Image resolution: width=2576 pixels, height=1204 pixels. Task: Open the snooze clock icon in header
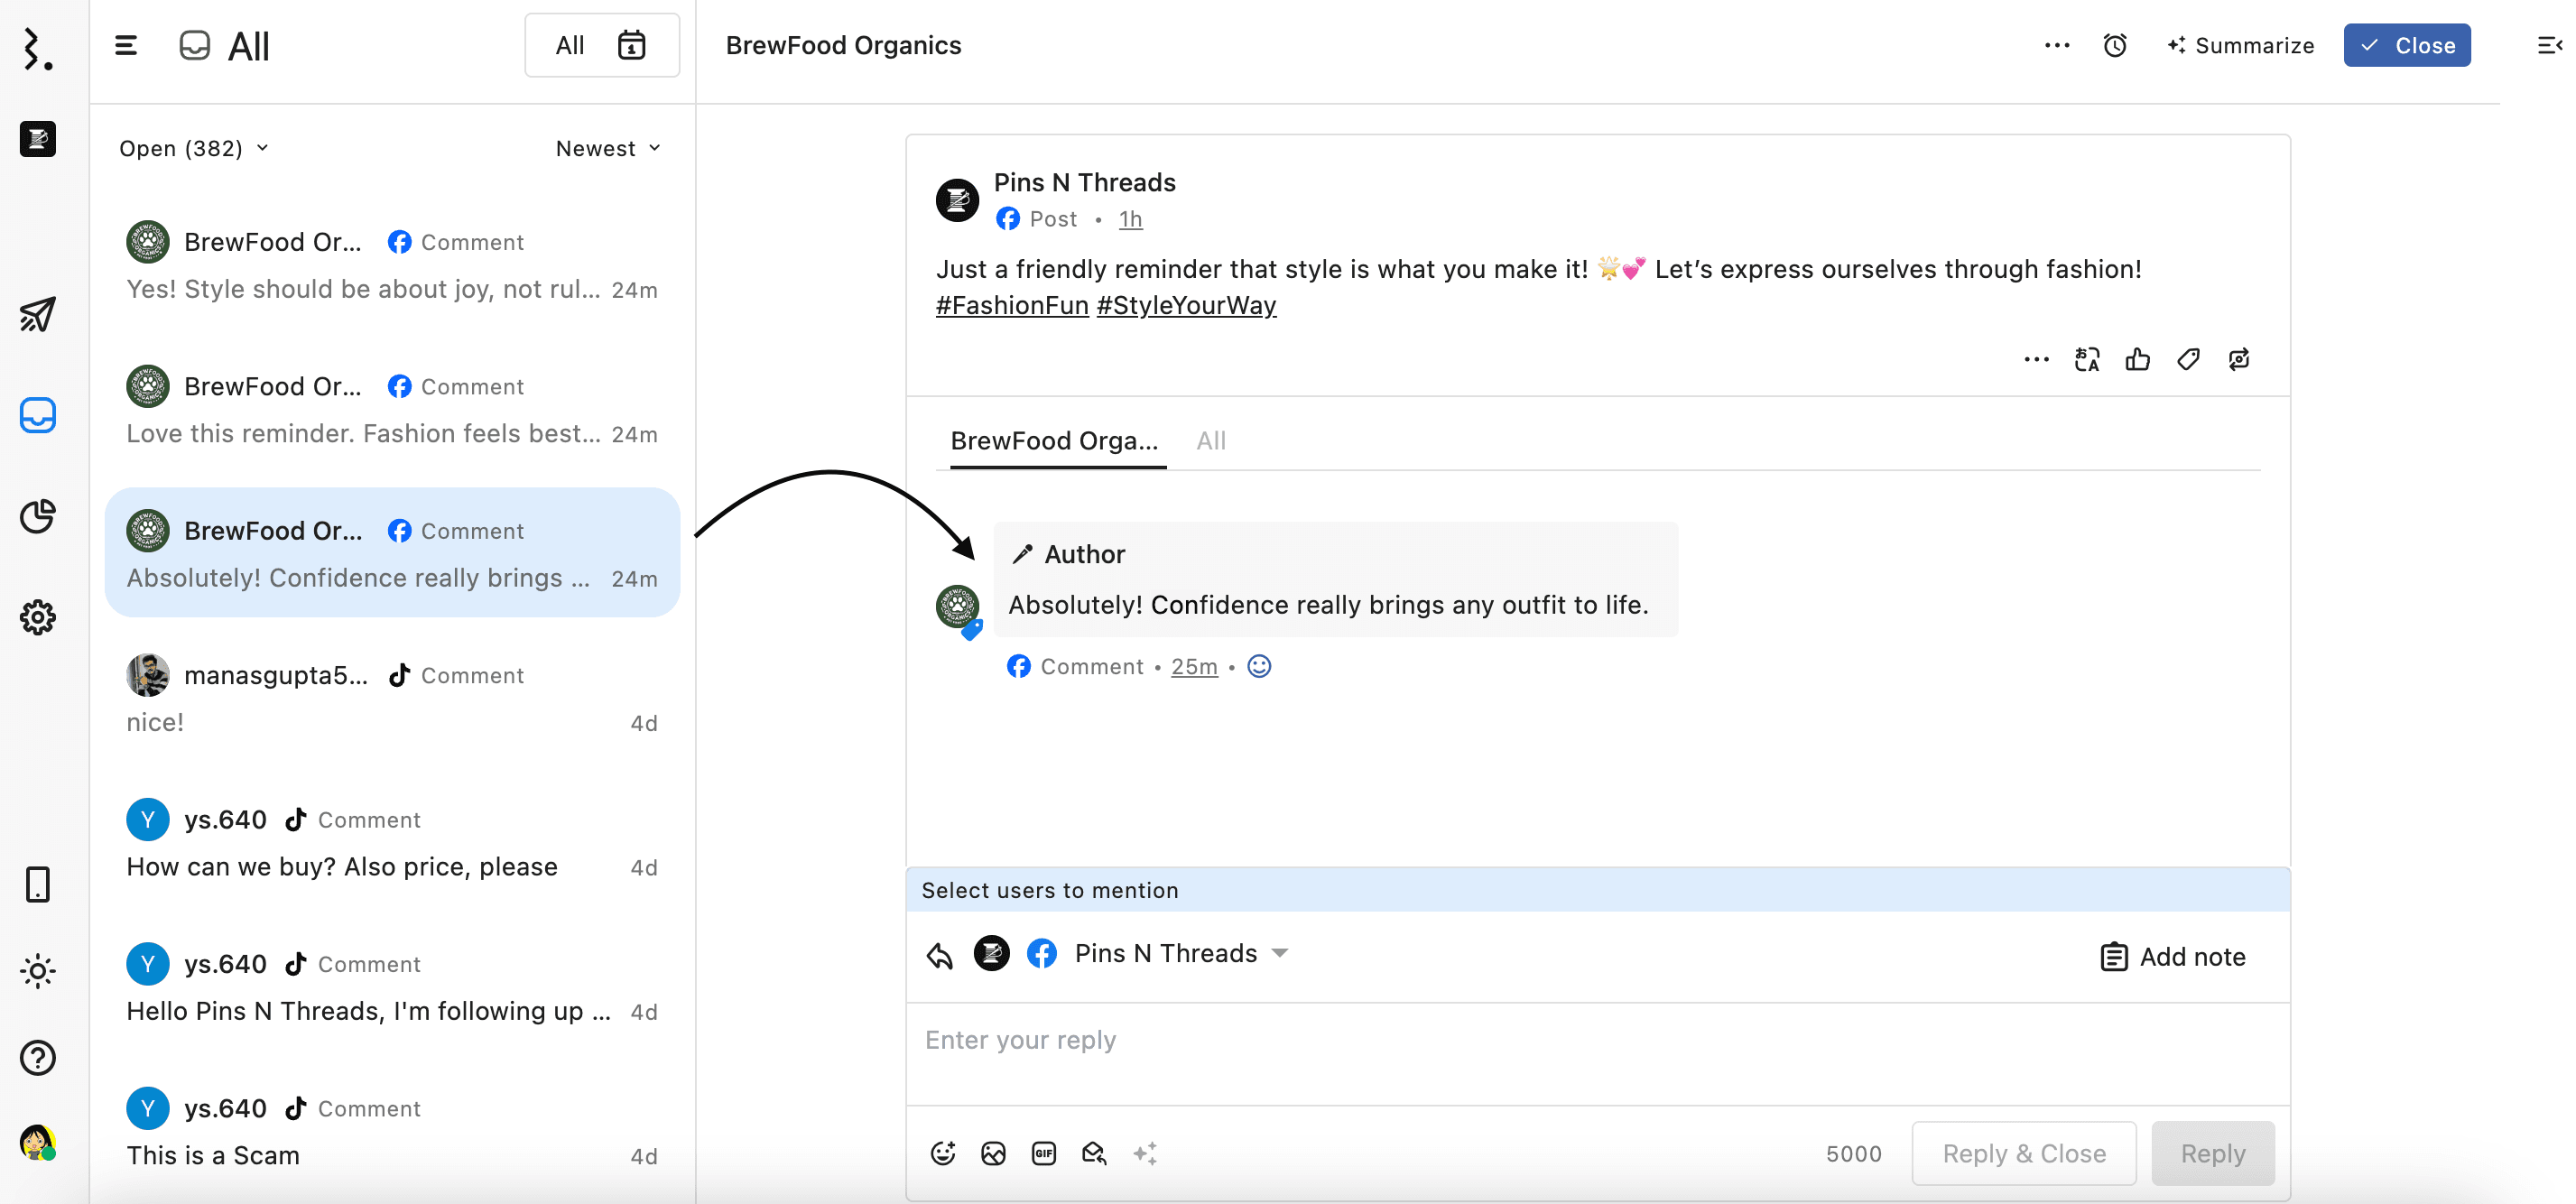pyautogui.click(x=2114, y=46)
